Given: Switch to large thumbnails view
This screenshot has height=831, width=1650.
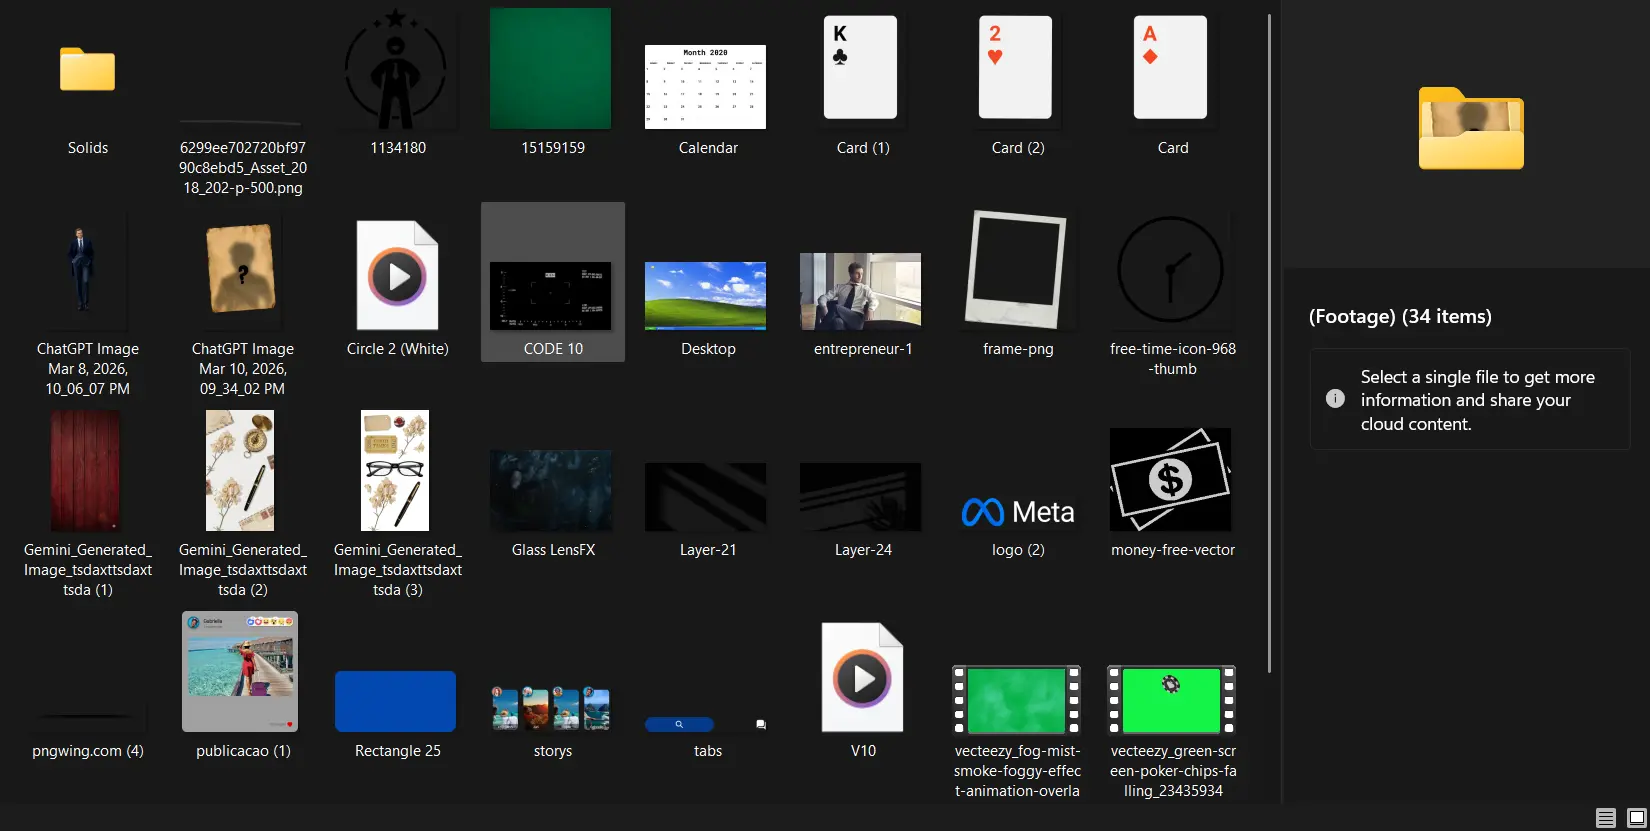Looking at the screenshot, I should tap(1636, 818).
